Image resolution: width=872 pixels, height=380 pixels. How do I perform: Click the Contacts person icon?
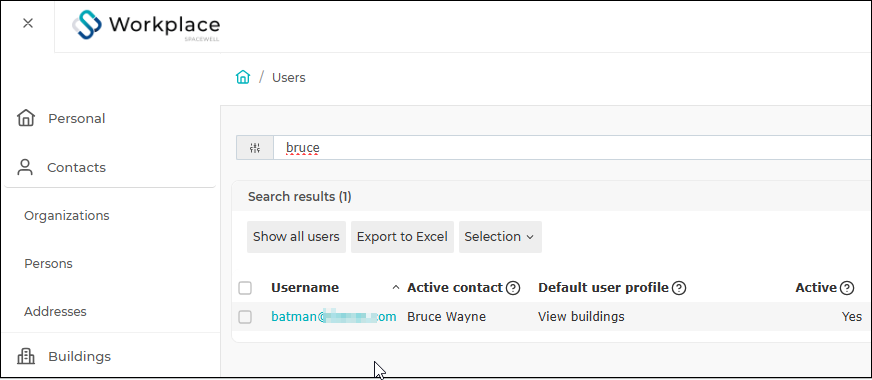click(x=25, y=167)
